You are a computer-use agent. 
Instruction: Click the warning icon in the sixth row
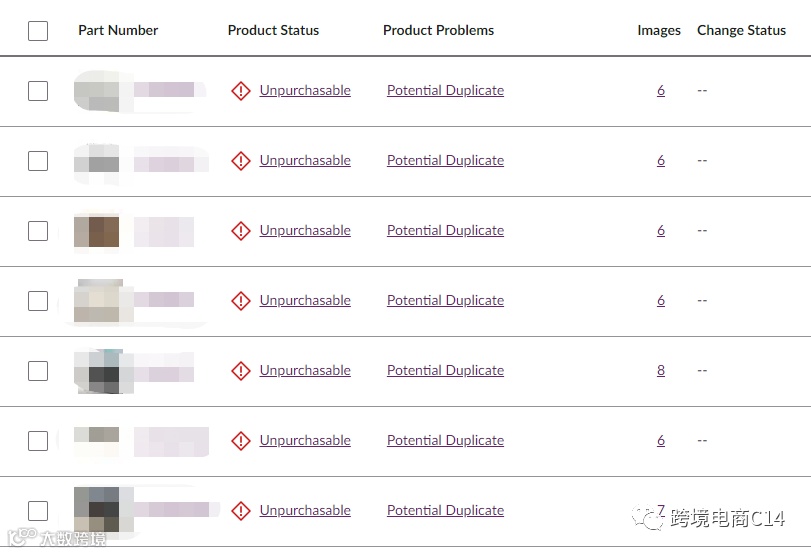(240, 441)
